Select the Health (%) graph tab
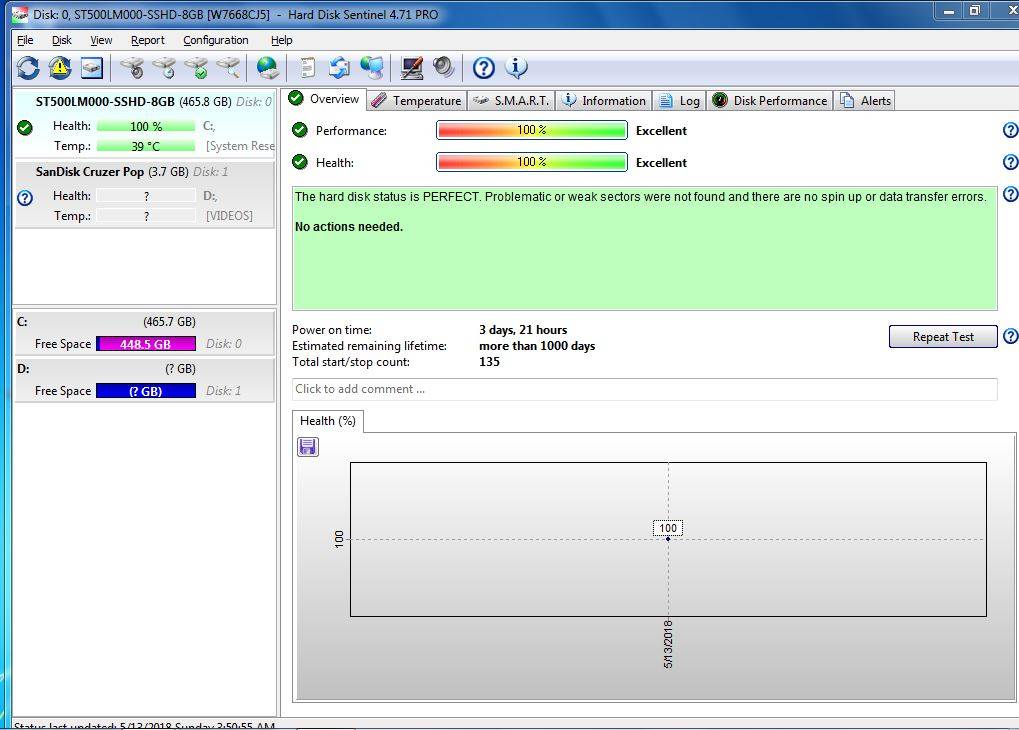Screen dimensions: 1019x730 pos(328,421)
